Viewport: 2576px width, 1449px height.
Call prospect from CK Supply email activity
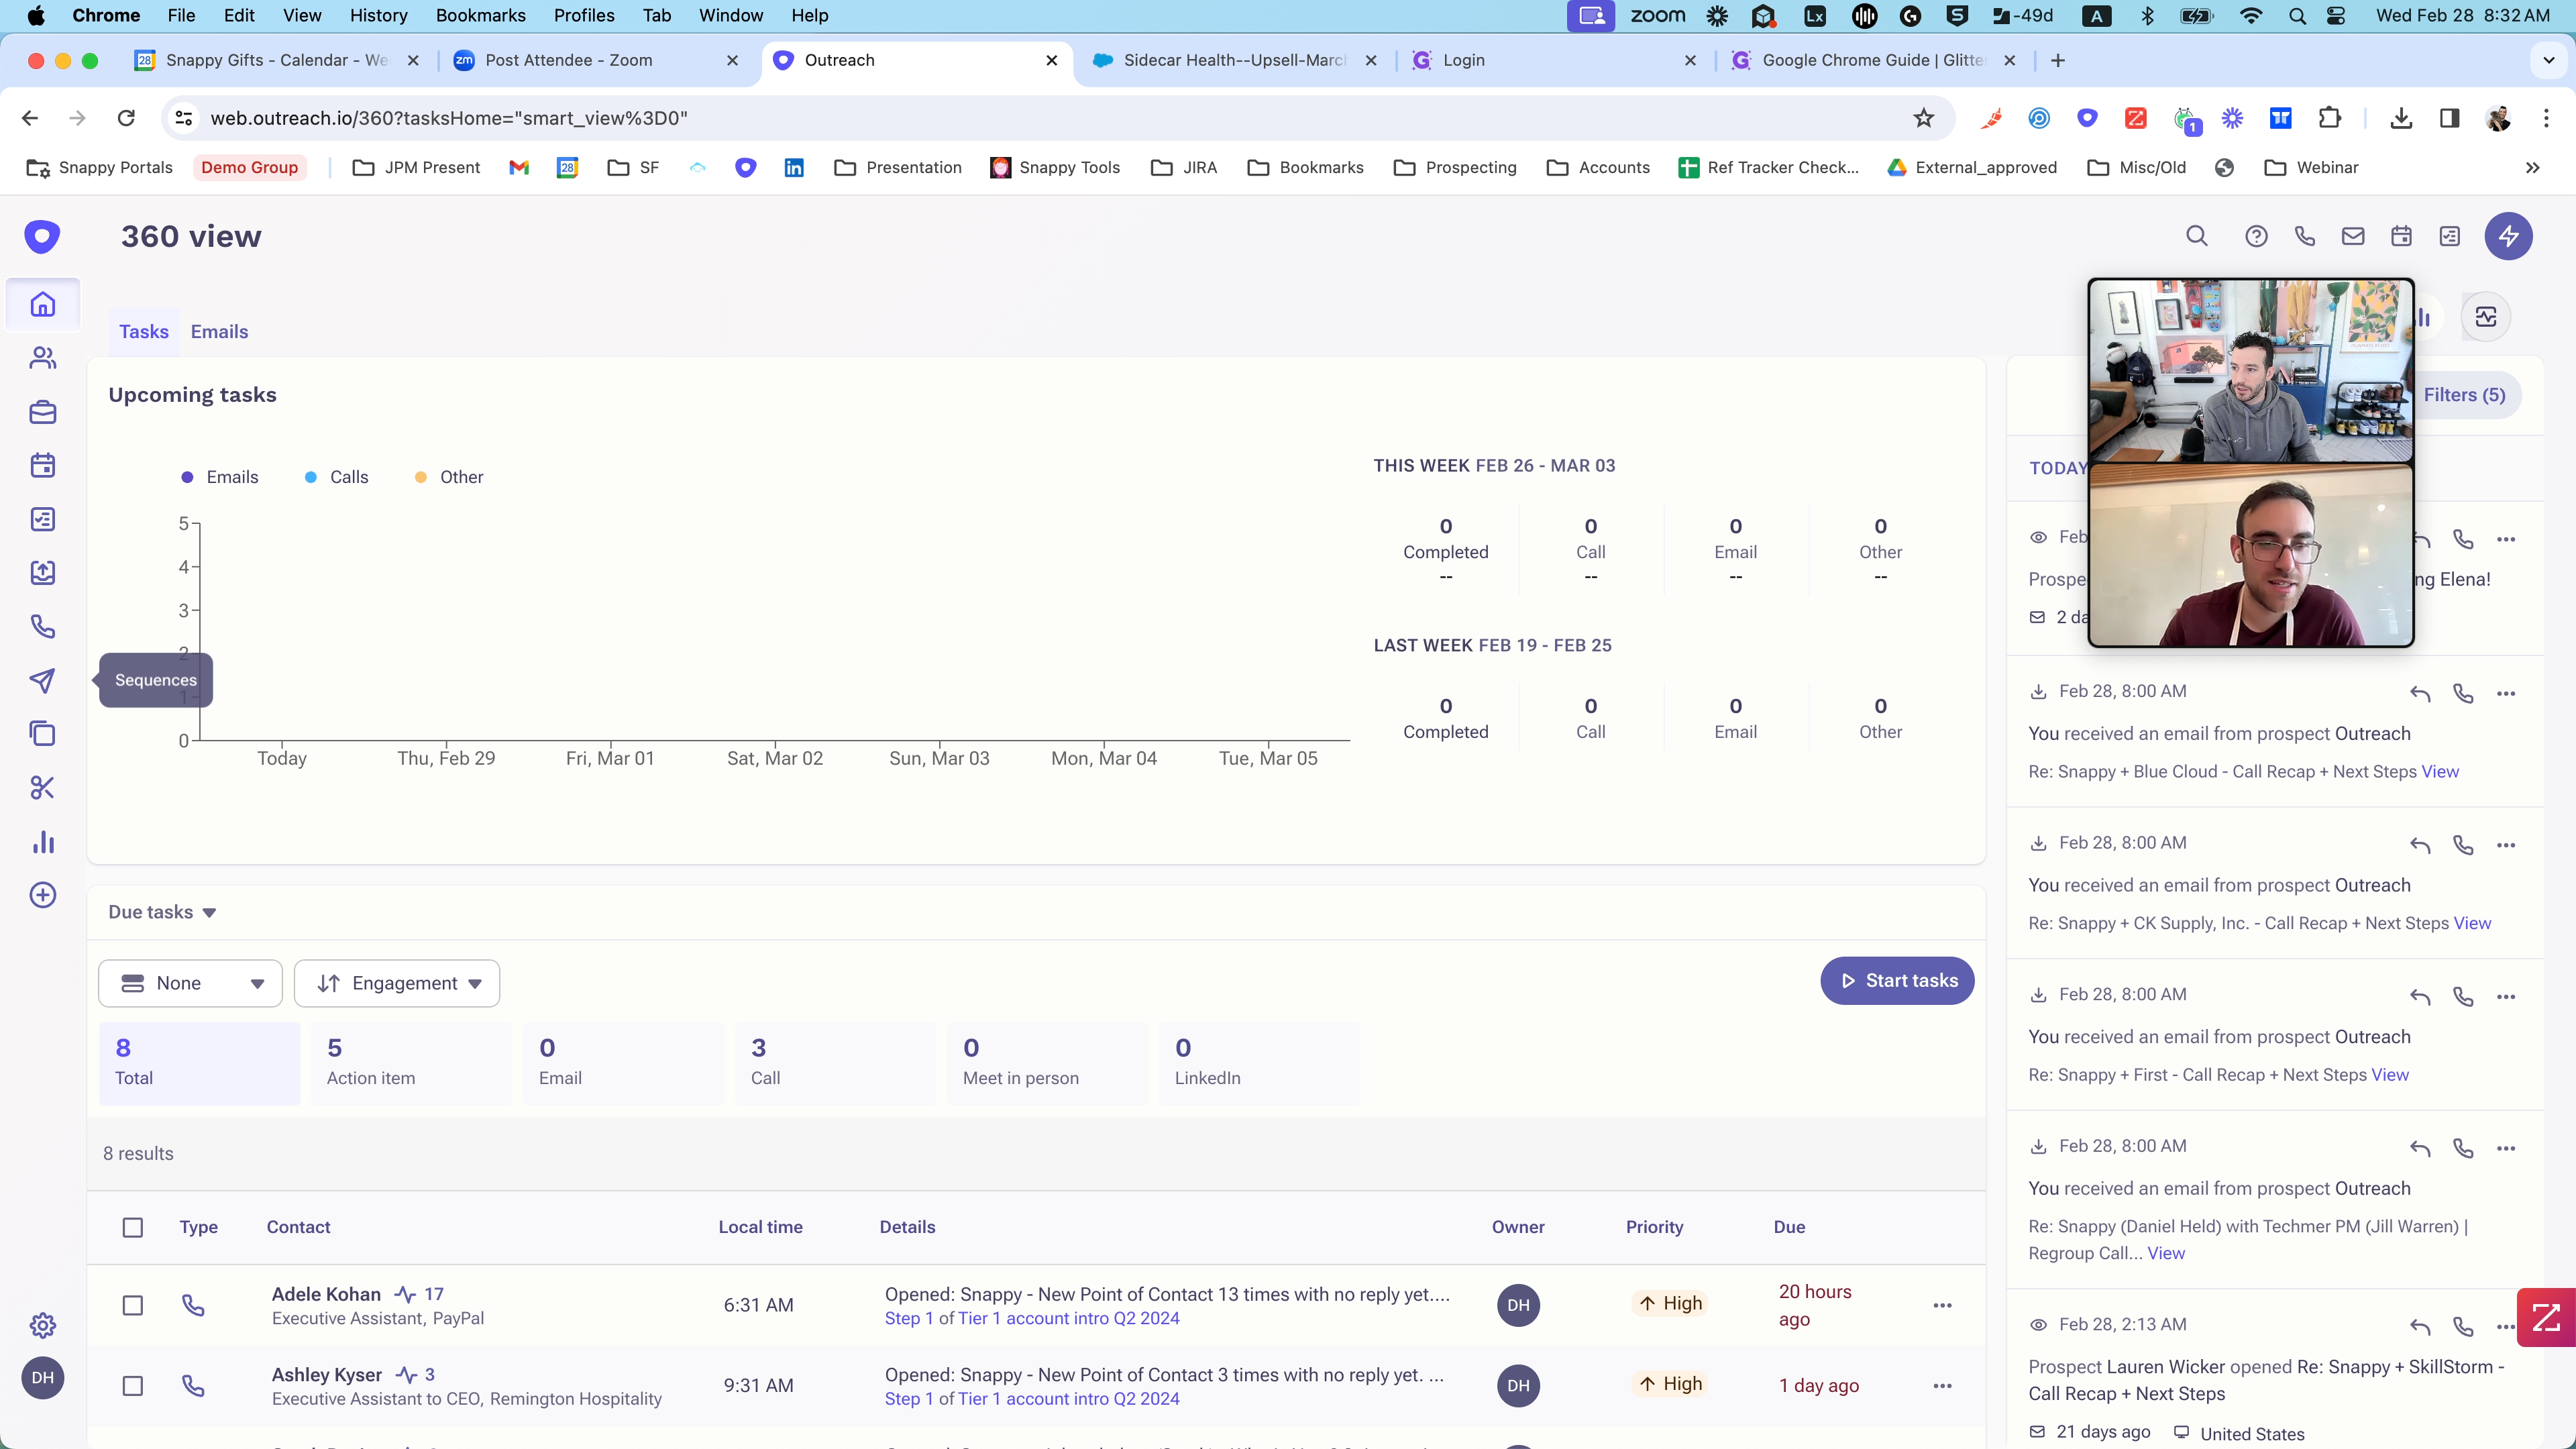click(x=2463, y=846)
